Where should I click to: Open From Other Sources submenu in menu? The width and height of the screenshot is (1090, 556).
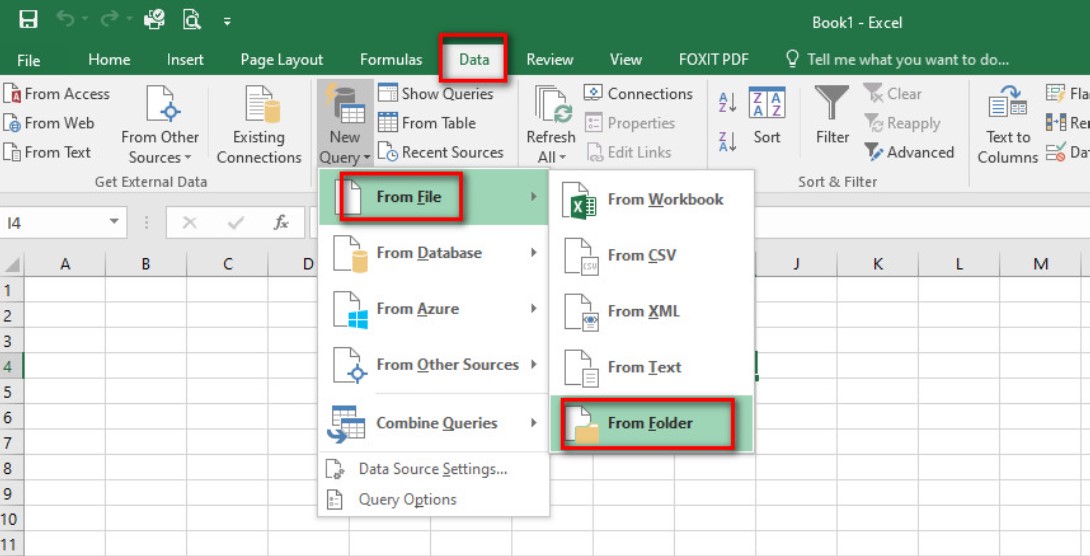coord(433,364)
